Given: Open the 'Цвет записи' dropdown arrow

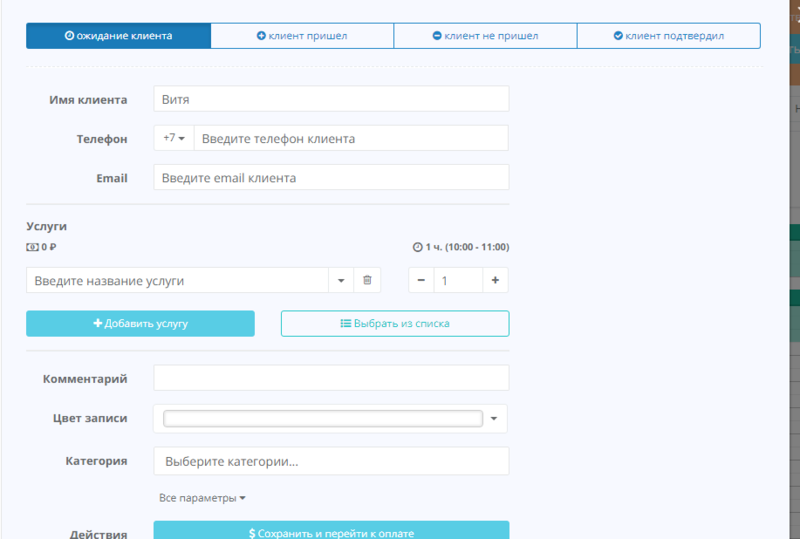Looking at the screenshot, I should [x=494, y=419].
